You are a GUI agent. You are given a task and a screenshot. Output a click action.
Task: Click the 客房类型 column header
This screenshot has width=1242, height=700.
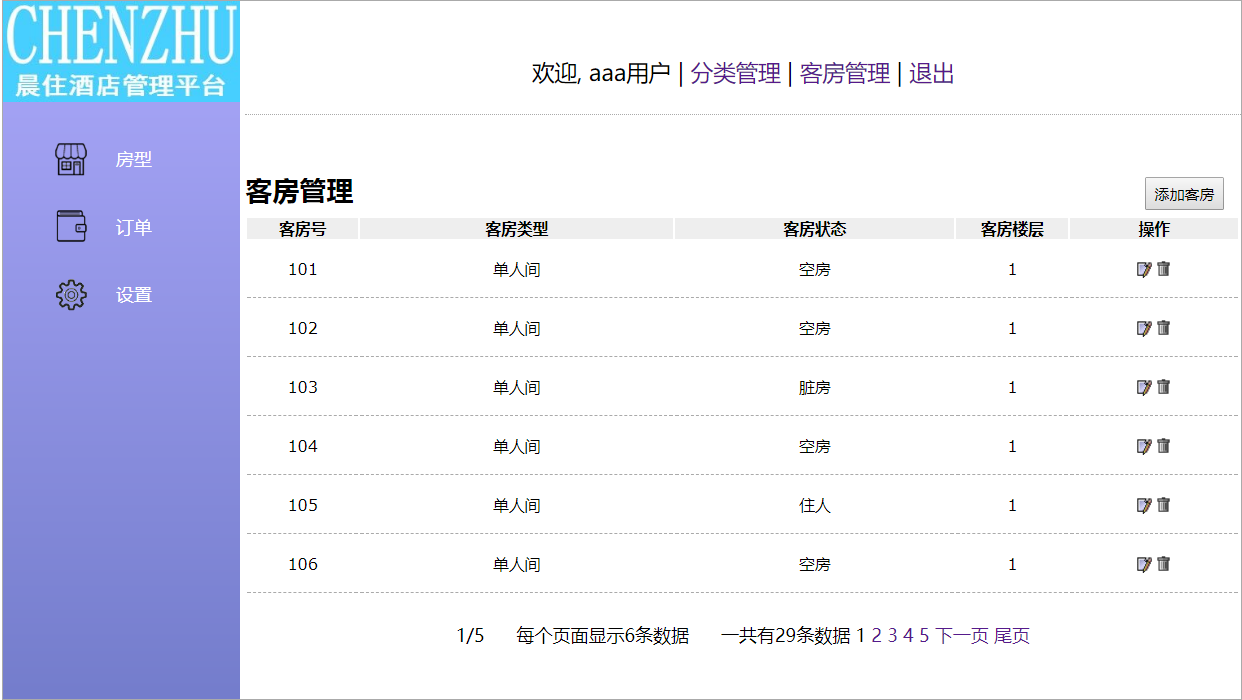tap(517, 229)
